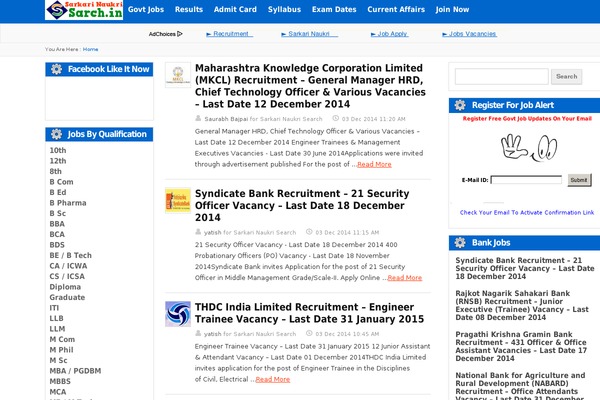Open the Syllabus menu item

[284, 10]
